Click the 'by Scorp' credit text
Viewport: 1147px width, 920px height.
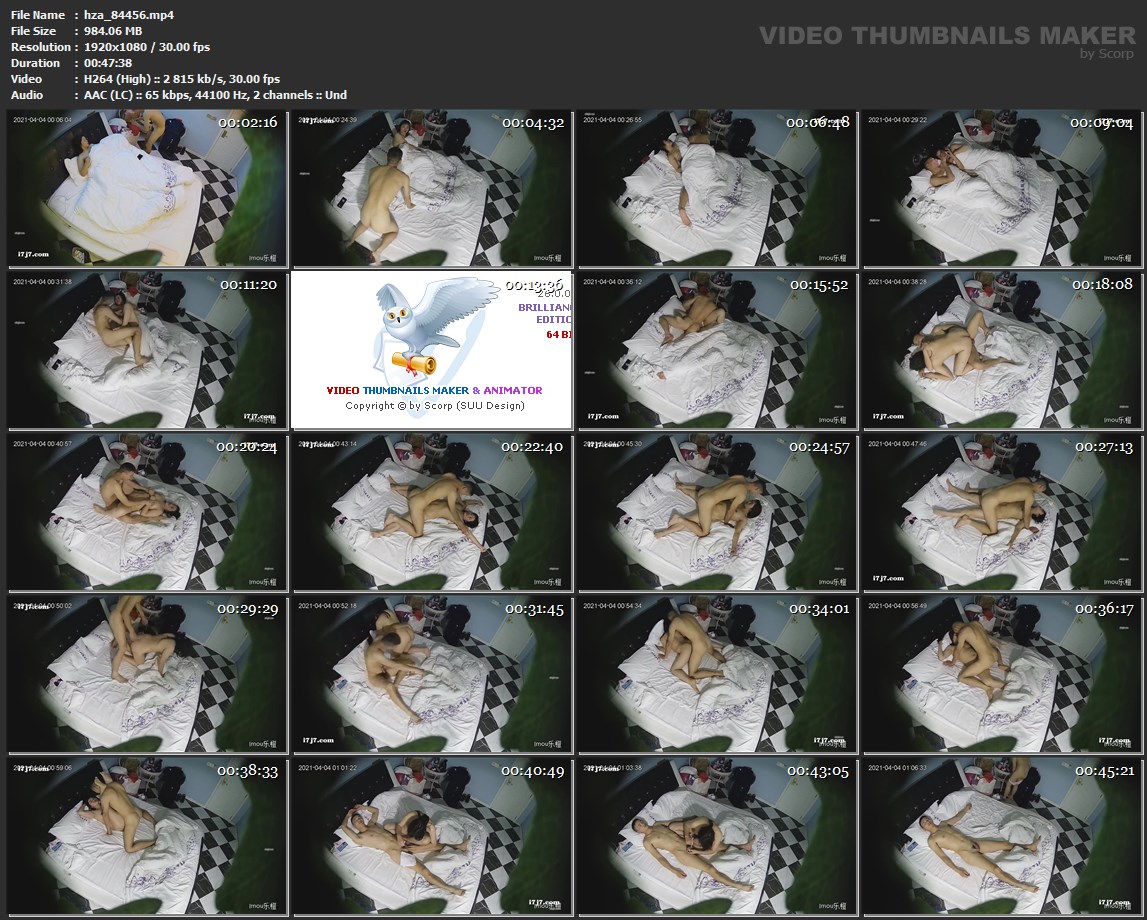1107,53
